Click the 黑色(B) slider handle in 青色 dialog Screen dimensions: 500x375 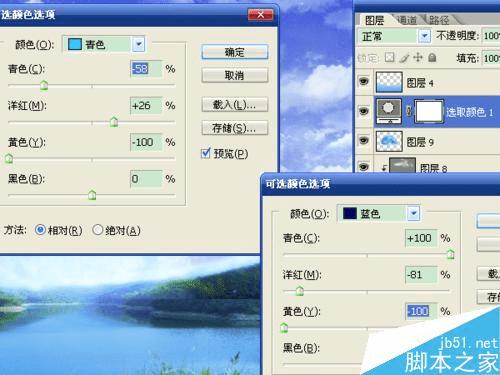[92, 195]
